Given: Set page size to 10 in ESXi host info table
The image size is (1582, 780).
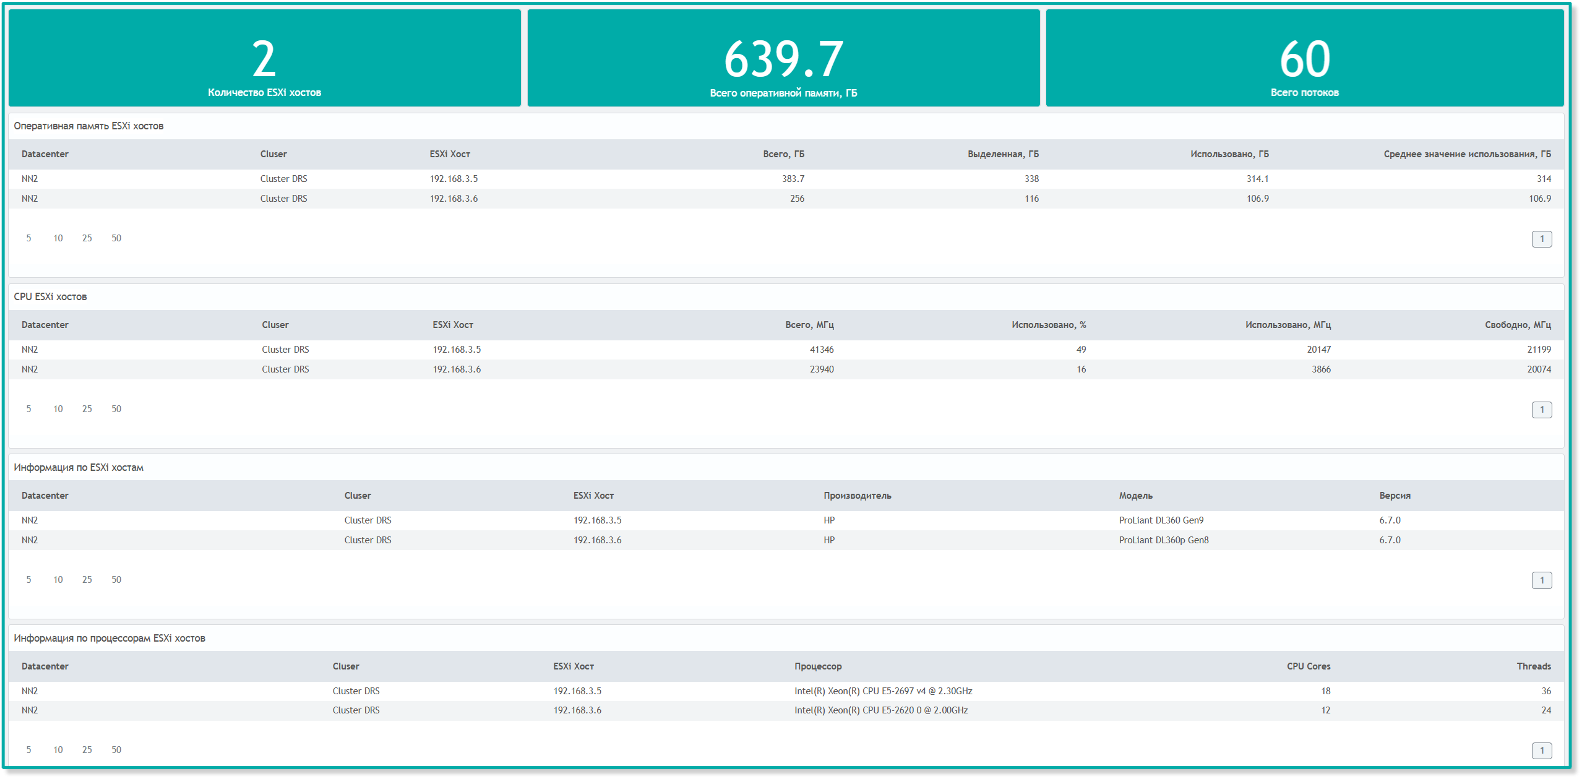Looking at the screenshot, I should coord(58,580).
